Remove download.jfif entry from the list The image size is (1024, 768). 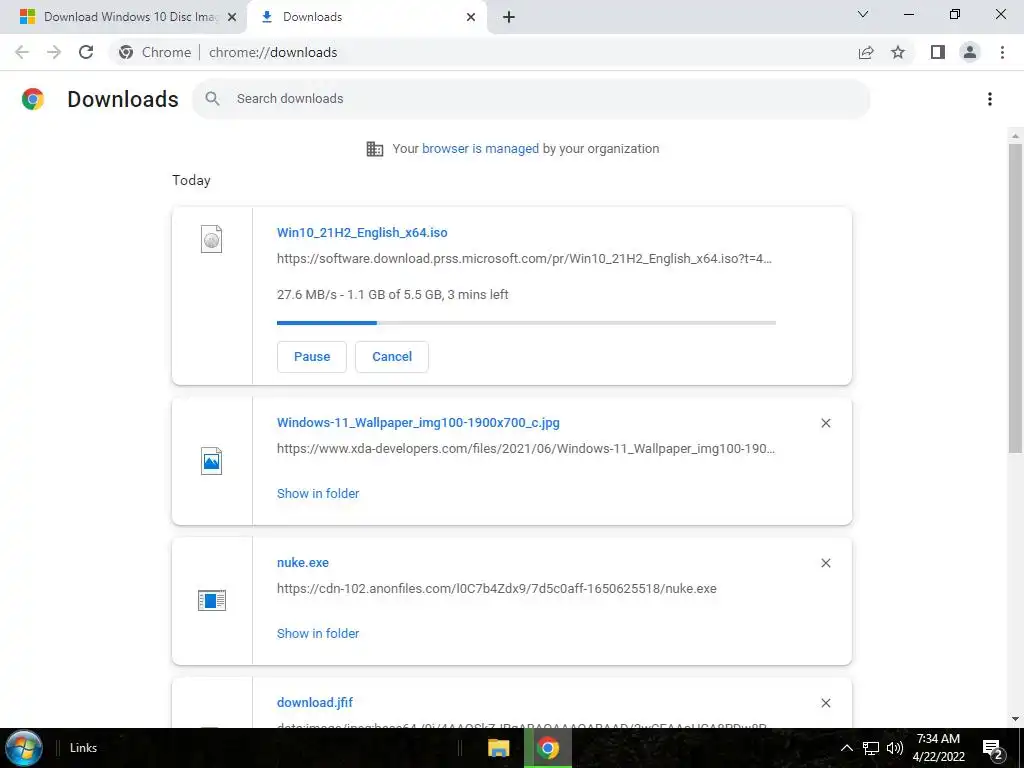825,703
